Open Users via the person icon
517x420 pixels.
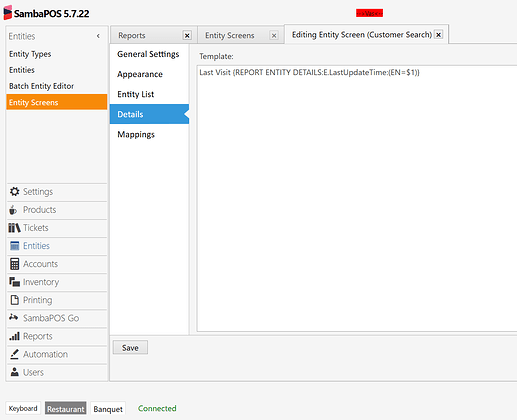(x=15, y=372)
